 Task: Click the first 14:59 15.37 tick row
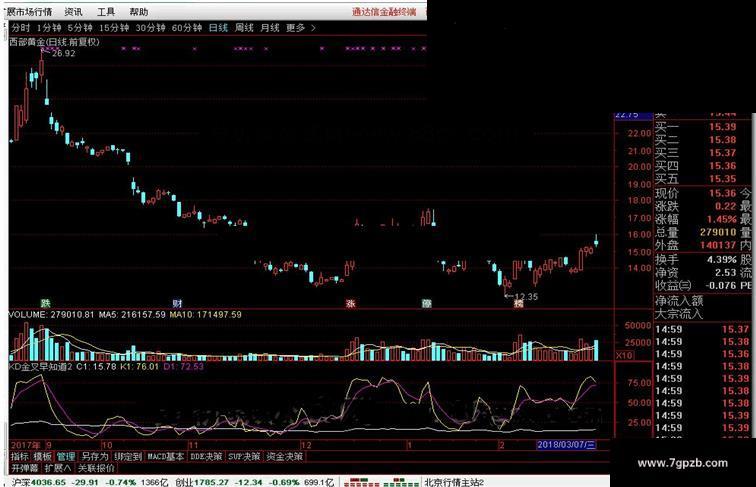point(702,330)
